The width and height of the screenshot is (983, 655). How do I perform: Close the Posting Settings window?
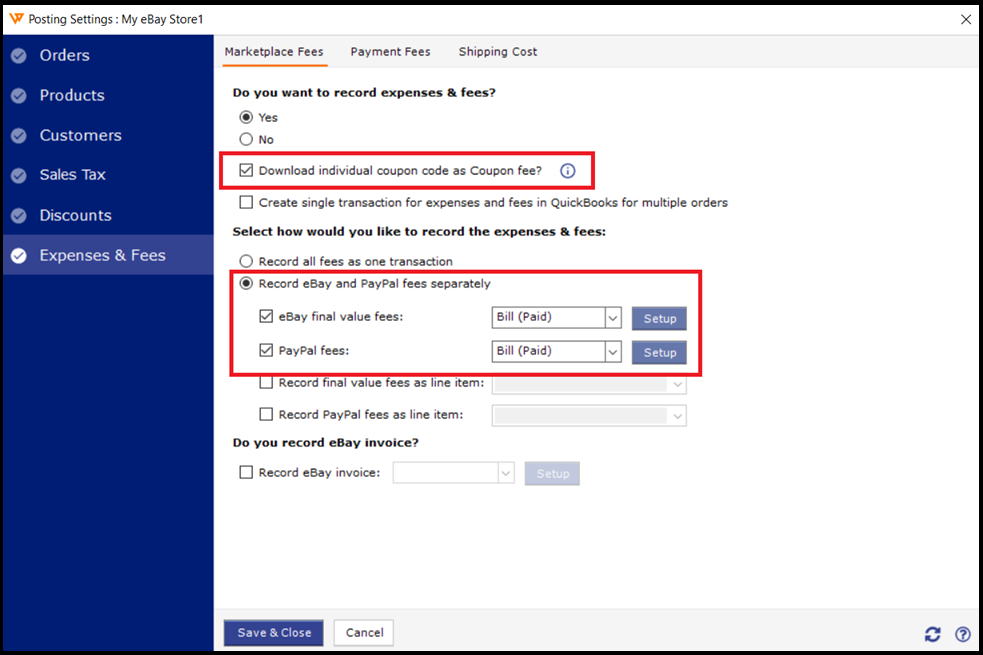(966, 19)
